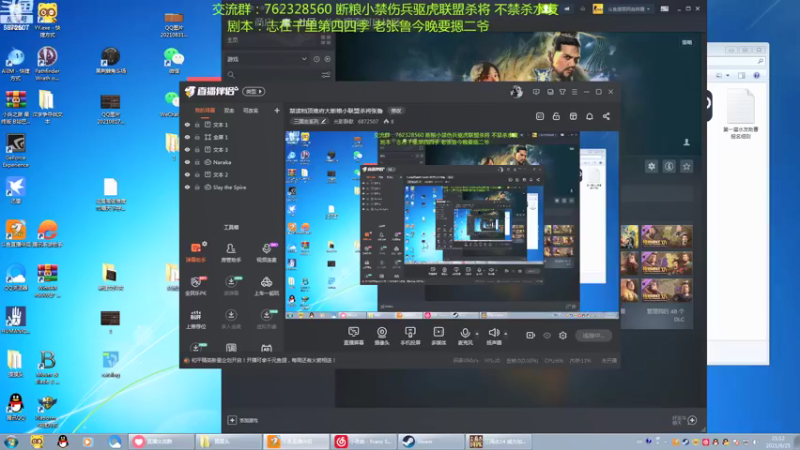
Task: Open the 多人连麦 download tool
Action: (x=231, y=319)
